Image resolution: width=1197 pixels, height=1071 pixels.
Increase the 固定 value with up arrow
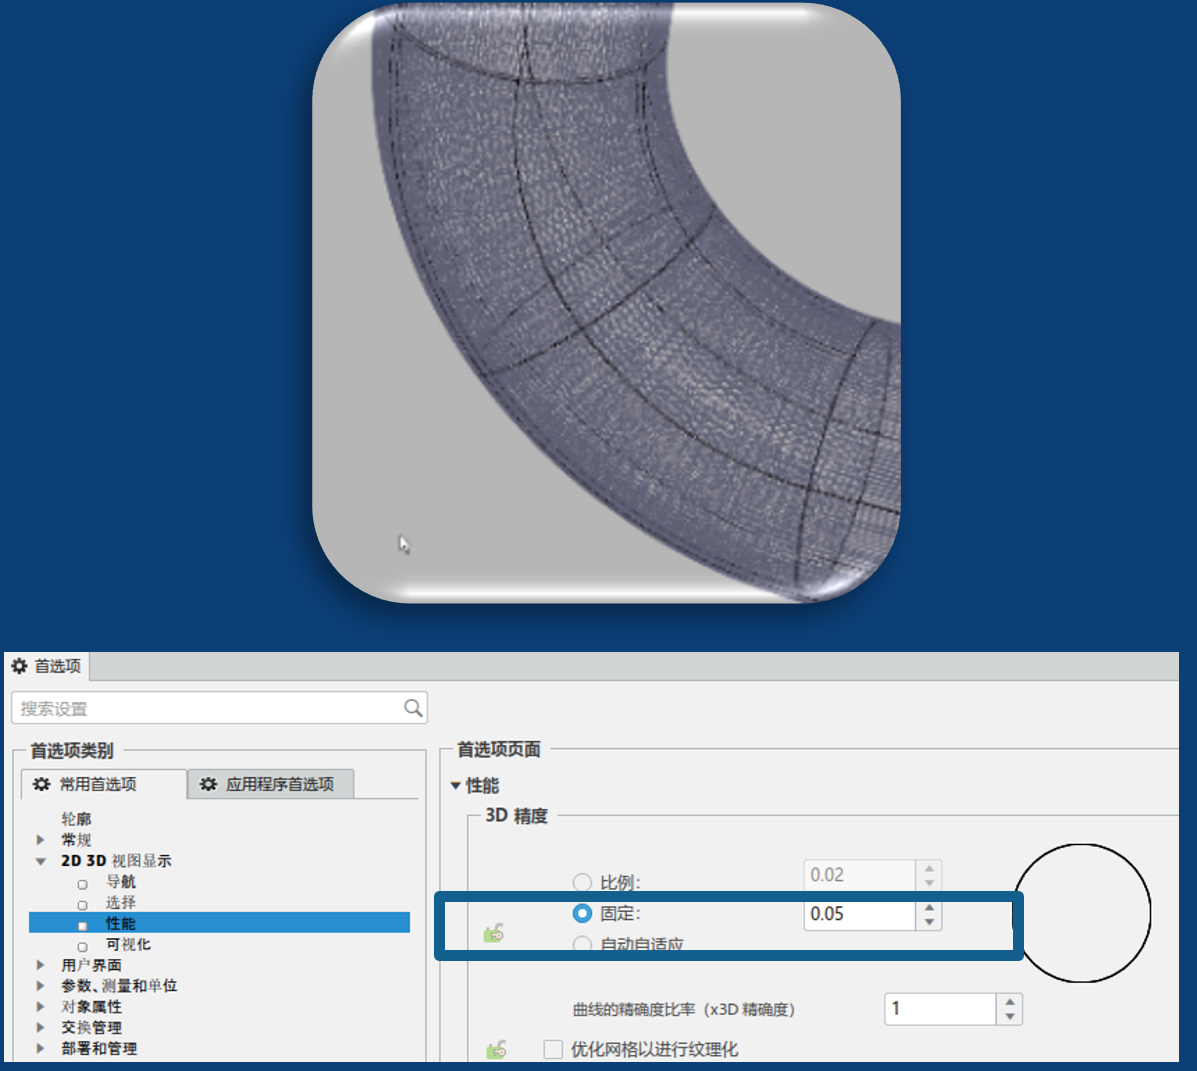(x=929, y=908)
